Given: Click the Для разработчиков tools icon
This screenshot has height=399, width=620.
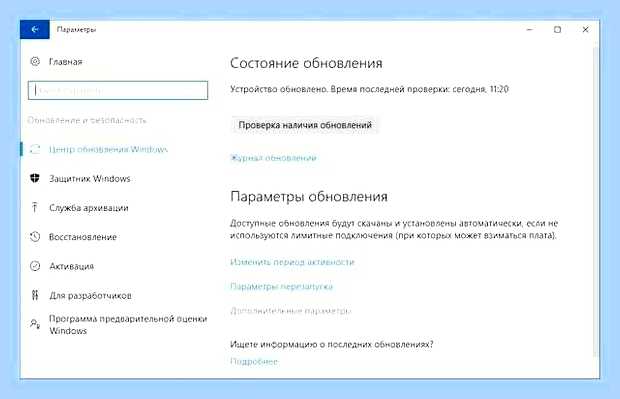Looking at the screenshot, I should pos(35,295).
